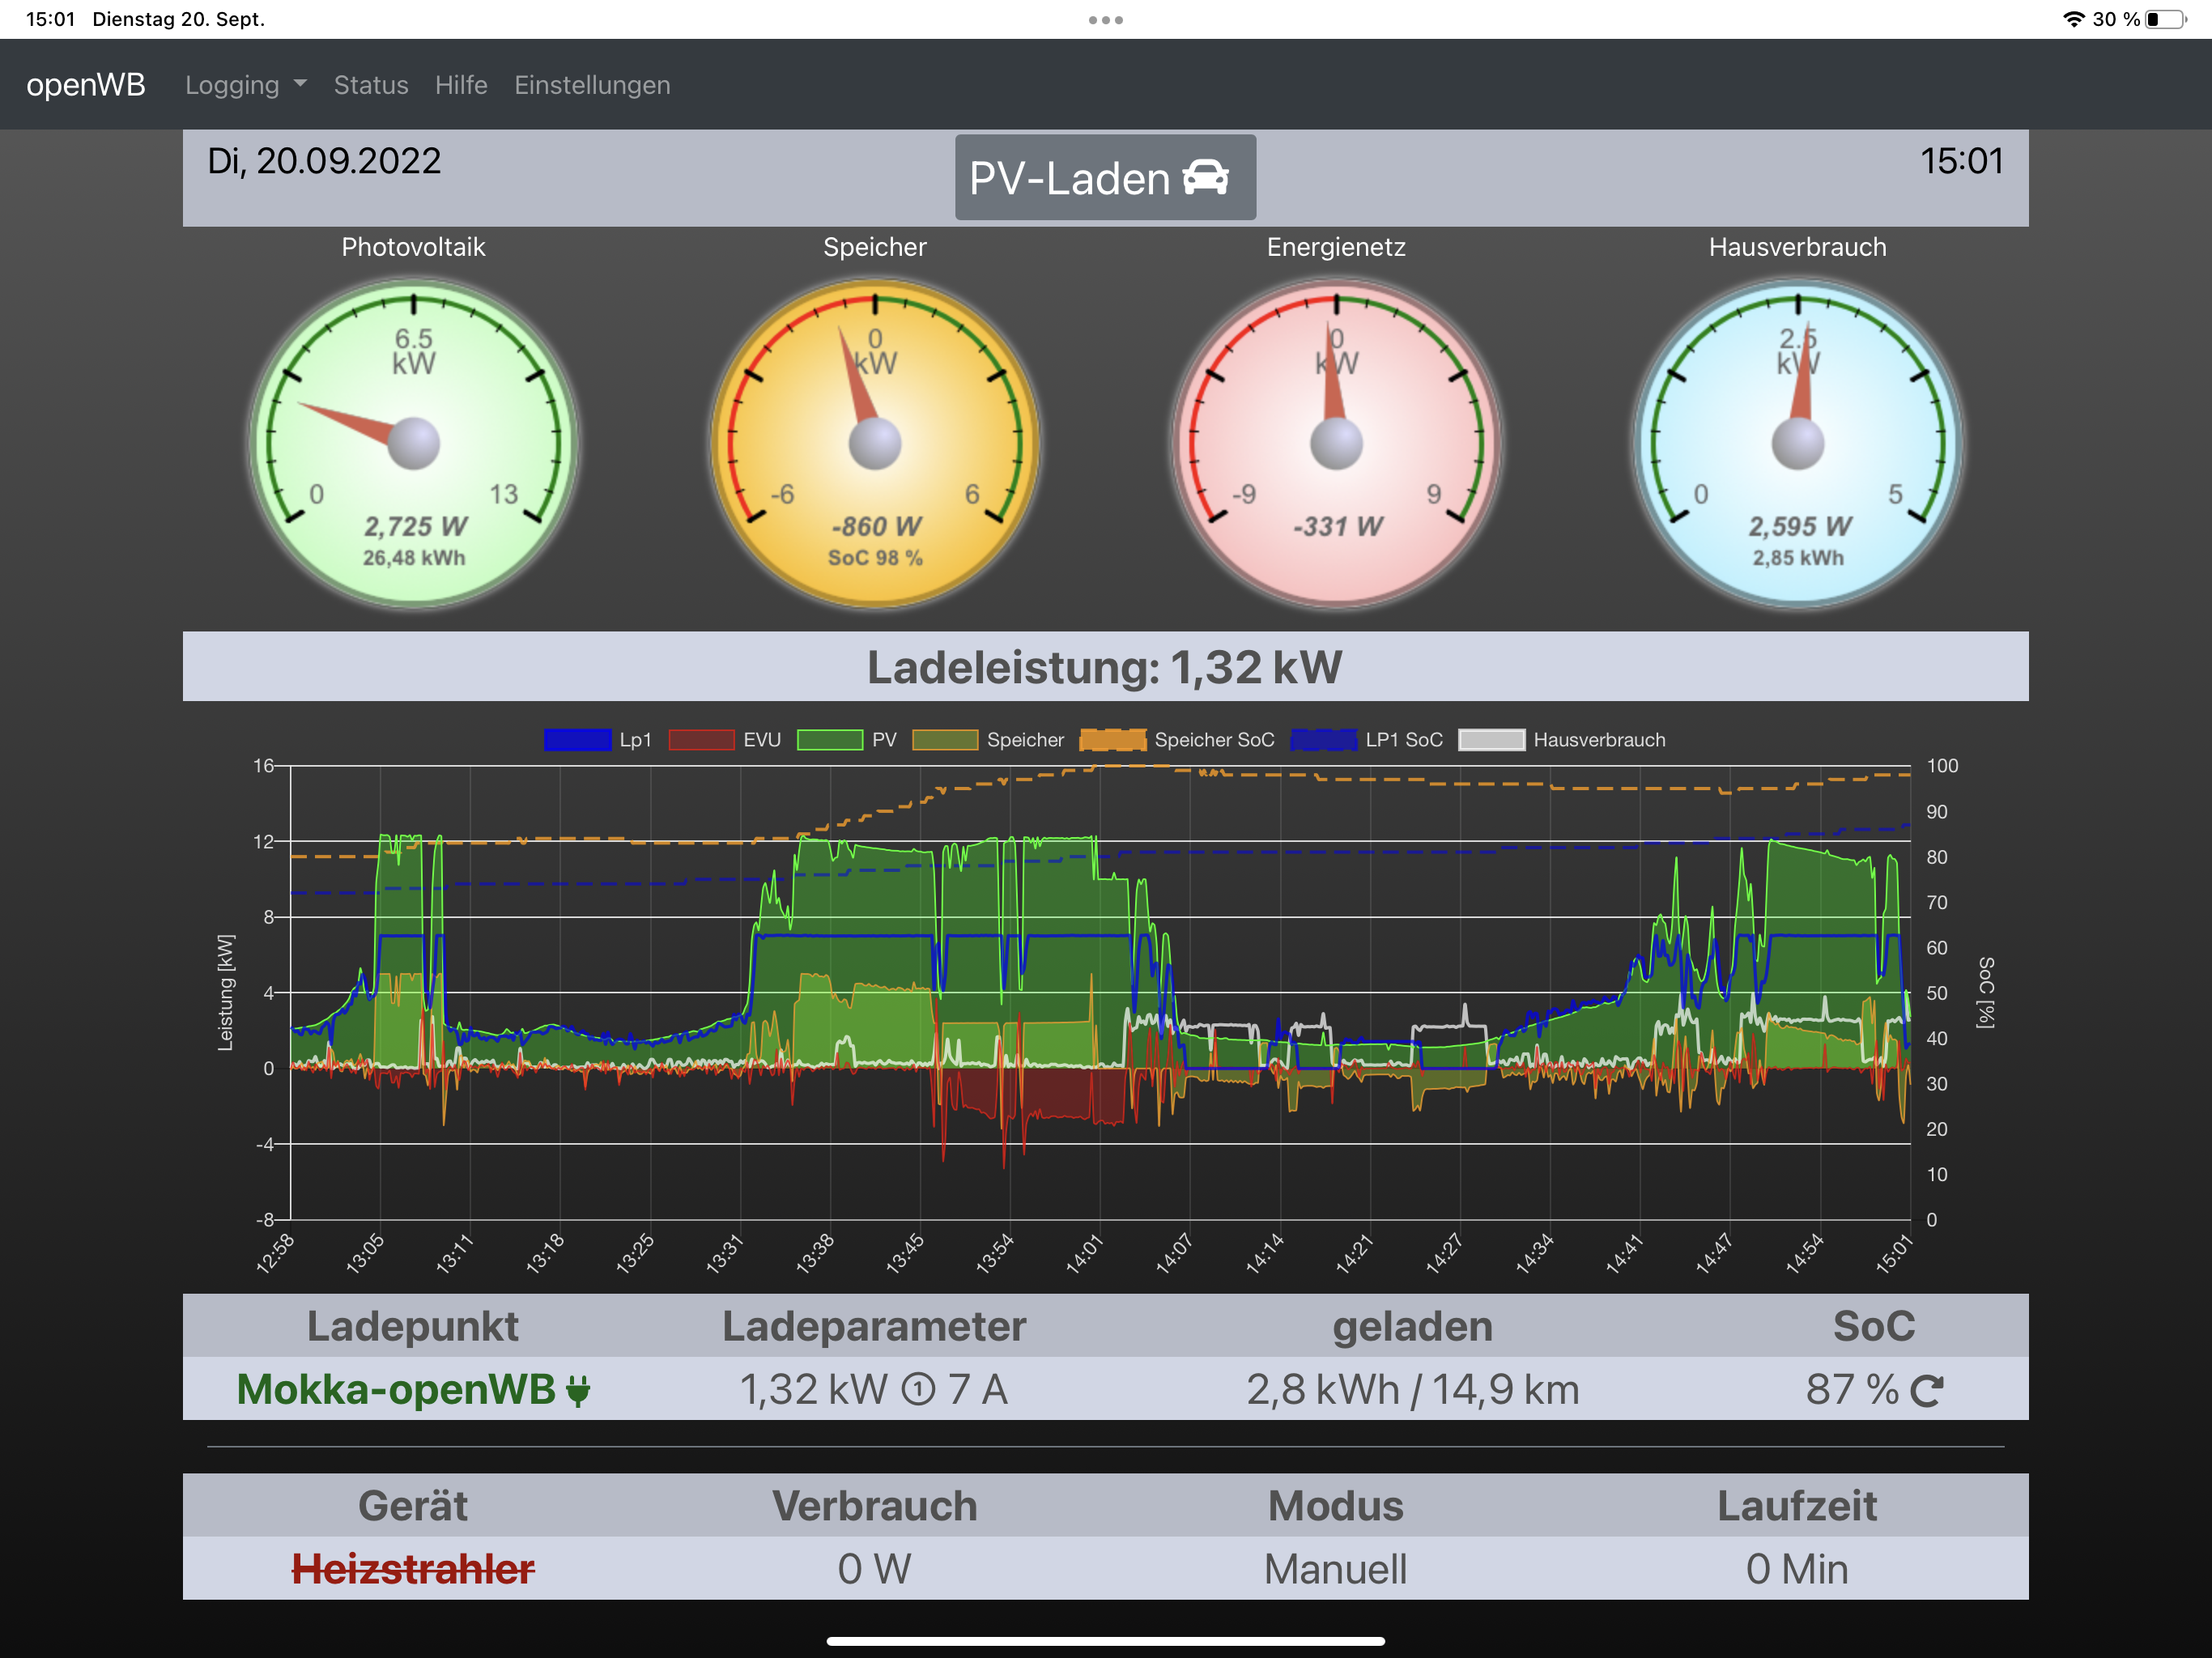The height and width of the screenshot is (1658, 2212).
Task: Click the SoC refresh arrow icon
Action: [1926, 1390]
